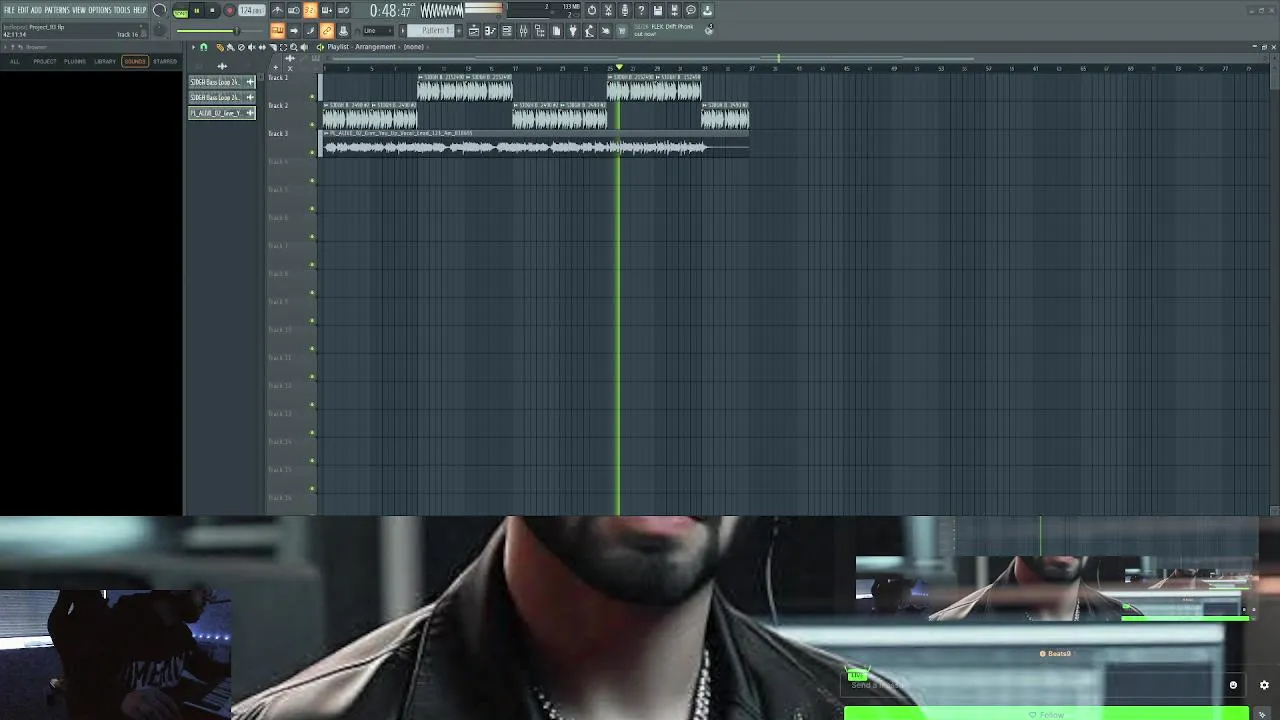Select the PL_ALUB_02 vocal clip in picker
The height and width of the screenshot is (720, 1280).
point(222,113)
